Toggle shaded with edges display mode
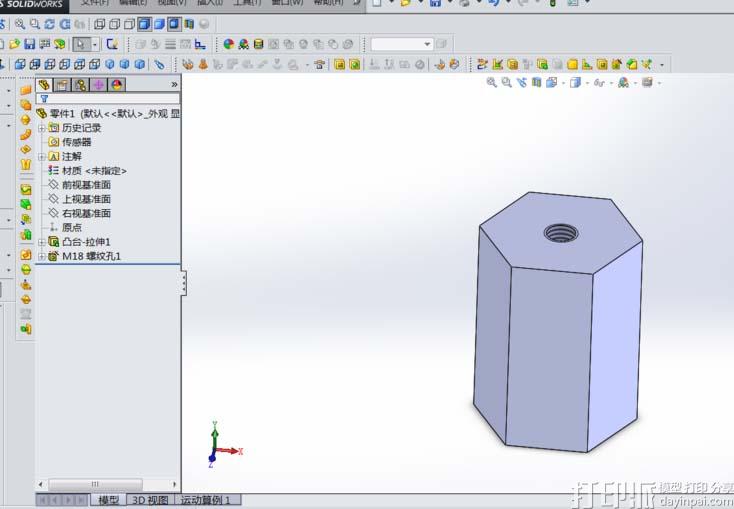Image resolution: width=734 pixels, height=509 pixels. click(145, 23)
